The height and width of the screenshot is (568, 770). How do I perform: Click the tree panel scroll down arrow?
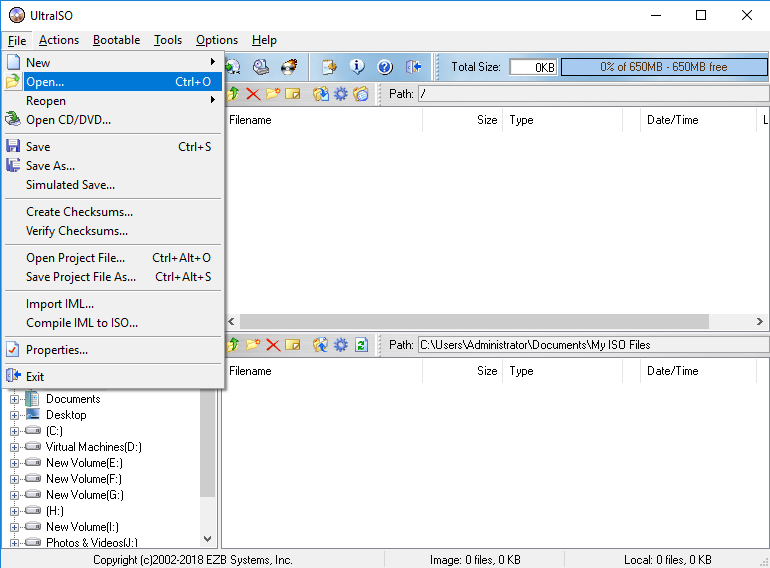(x=208, y=539)
